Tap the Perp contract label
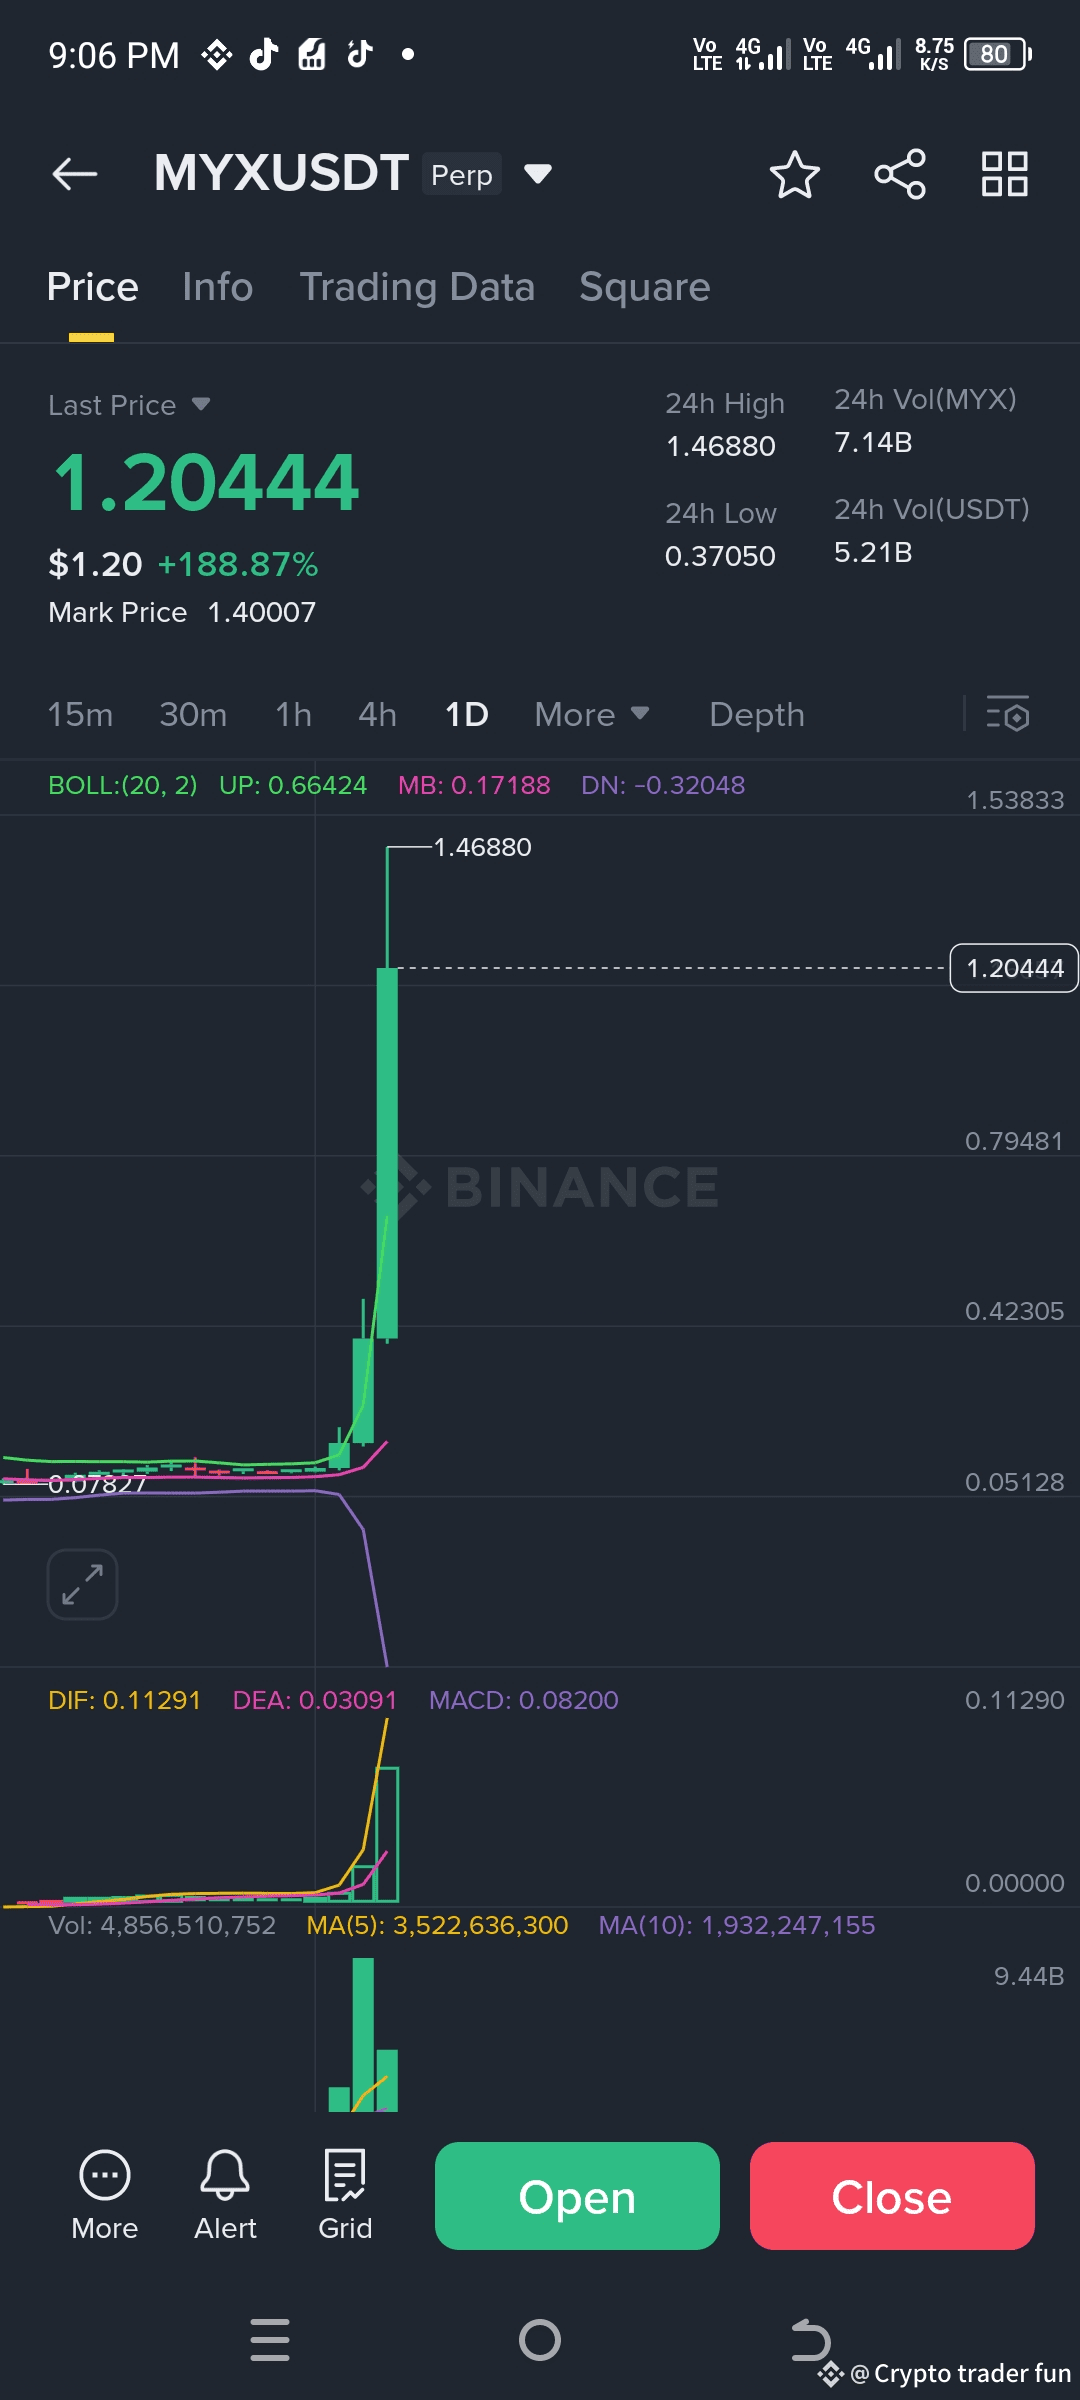Screen dimensions: 1080x2400 461,174
